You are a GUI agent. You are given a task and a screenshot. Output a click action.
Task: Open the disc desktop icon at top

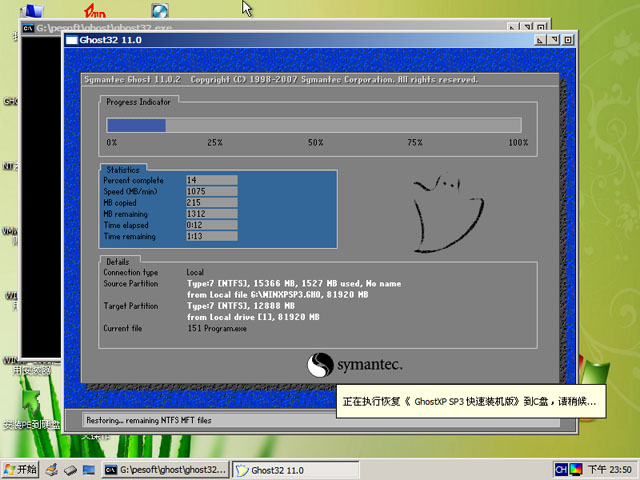[x=160, y=11]
